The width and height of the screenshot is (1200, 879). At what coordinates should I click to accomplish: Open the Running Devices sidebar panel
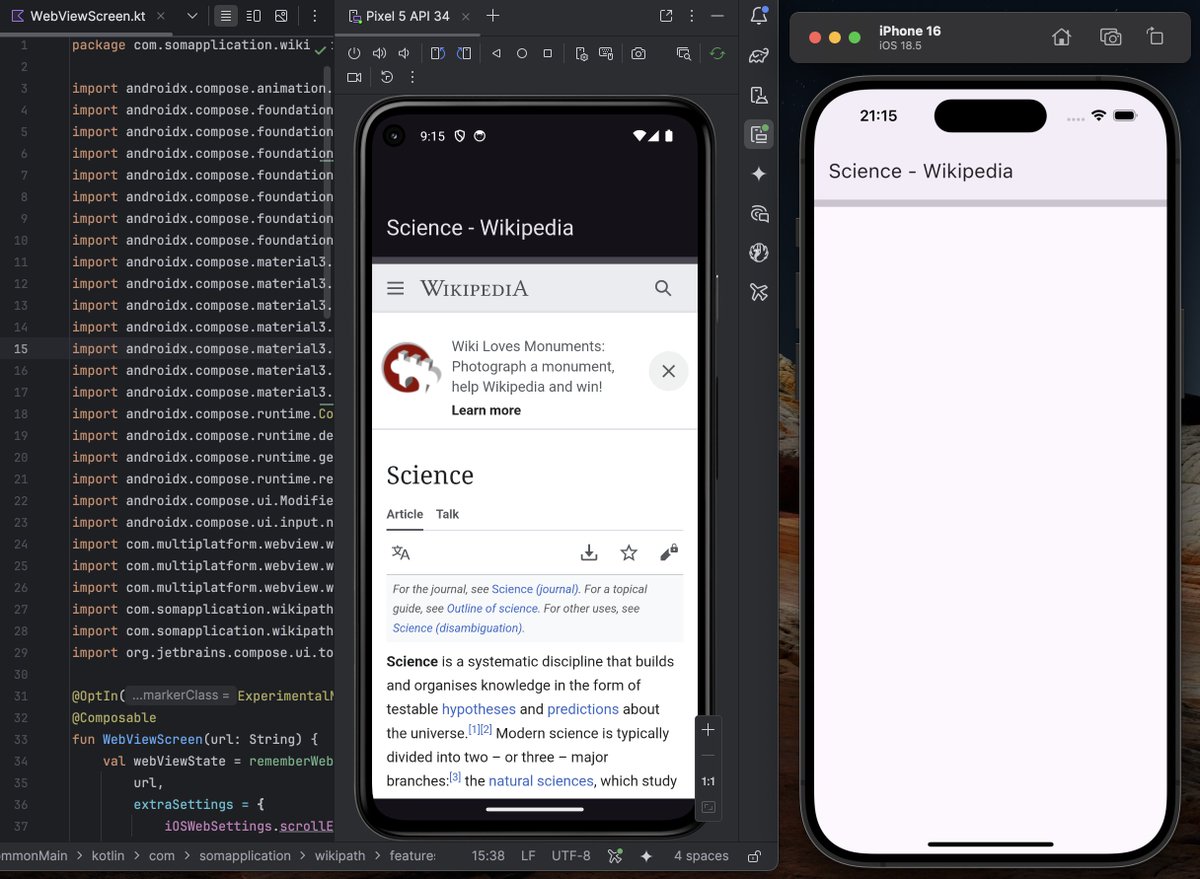click(x=758, y=134)
